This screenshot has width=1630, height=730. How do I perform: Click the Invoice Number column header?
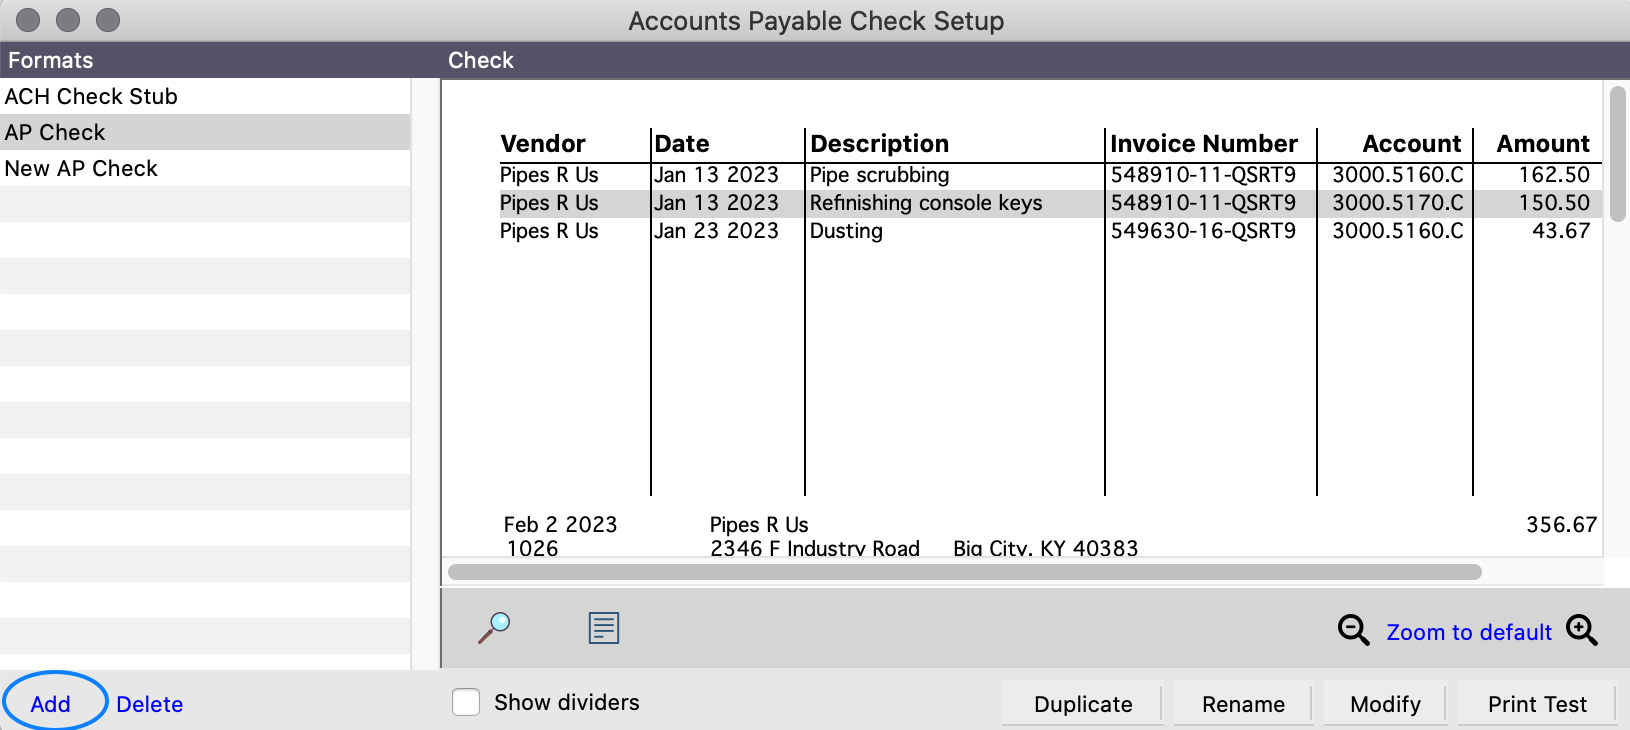1203,144
